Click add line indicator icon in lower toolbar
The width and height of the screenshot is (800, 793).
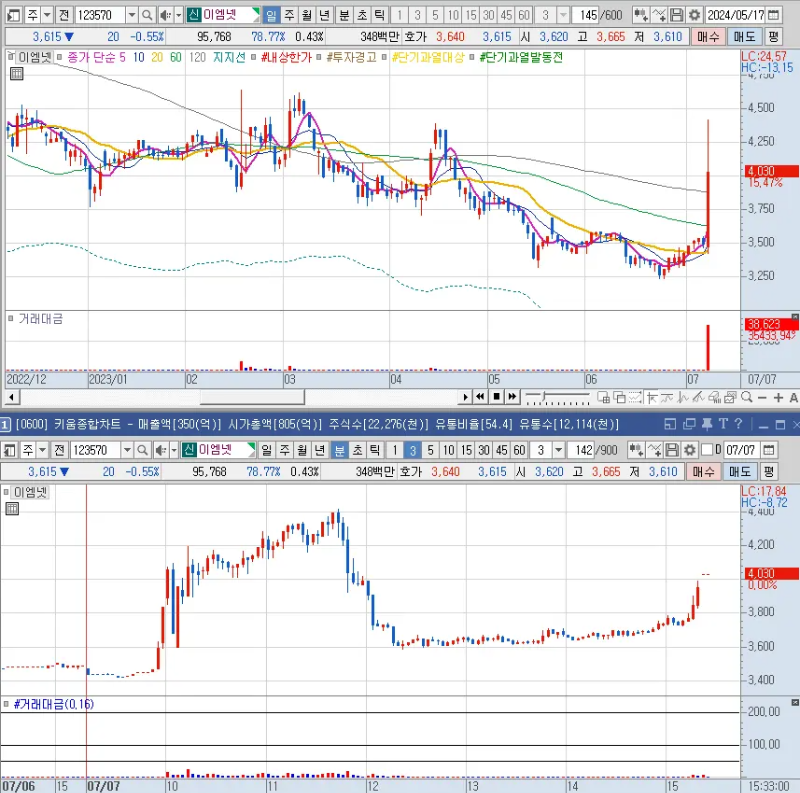[x=655, y=450]
